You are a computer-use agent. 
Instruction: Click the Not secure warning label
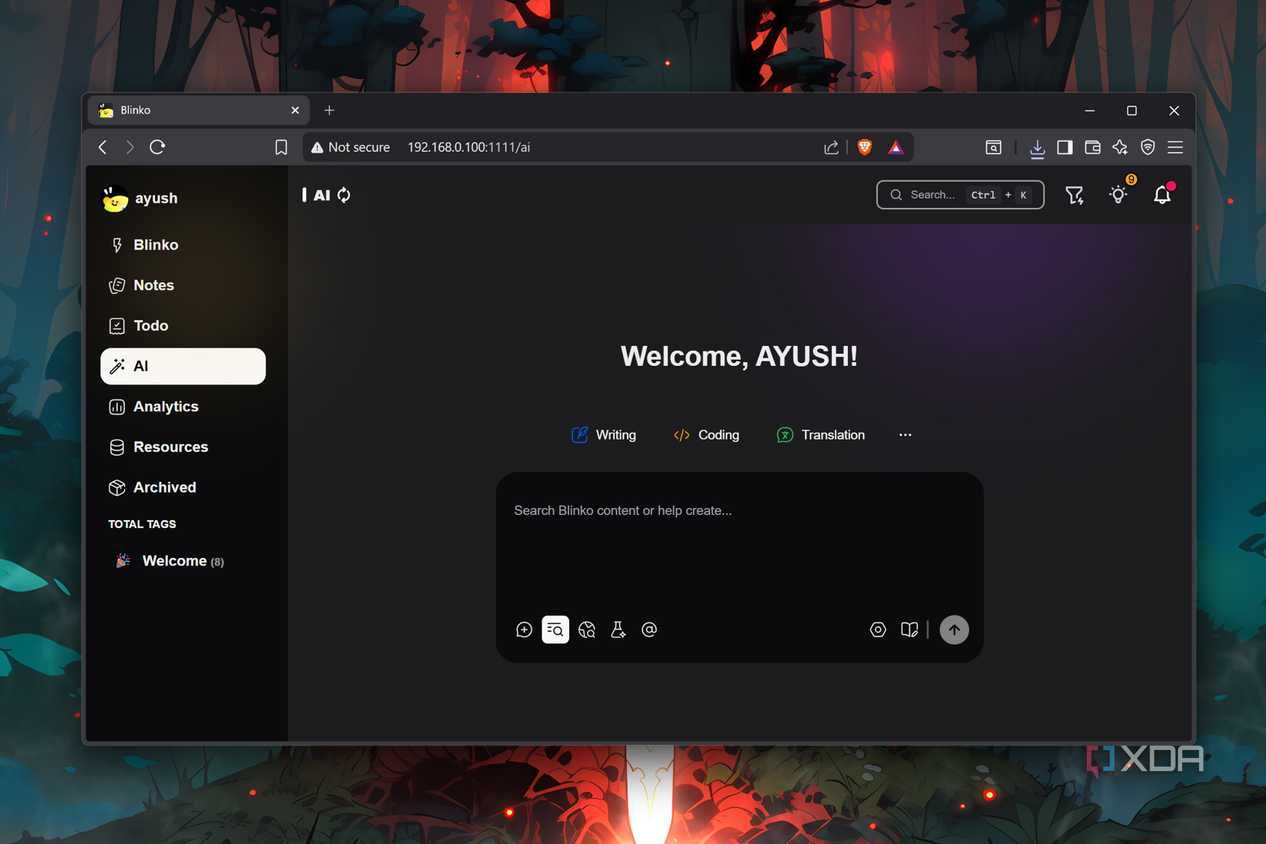[350, 147]
